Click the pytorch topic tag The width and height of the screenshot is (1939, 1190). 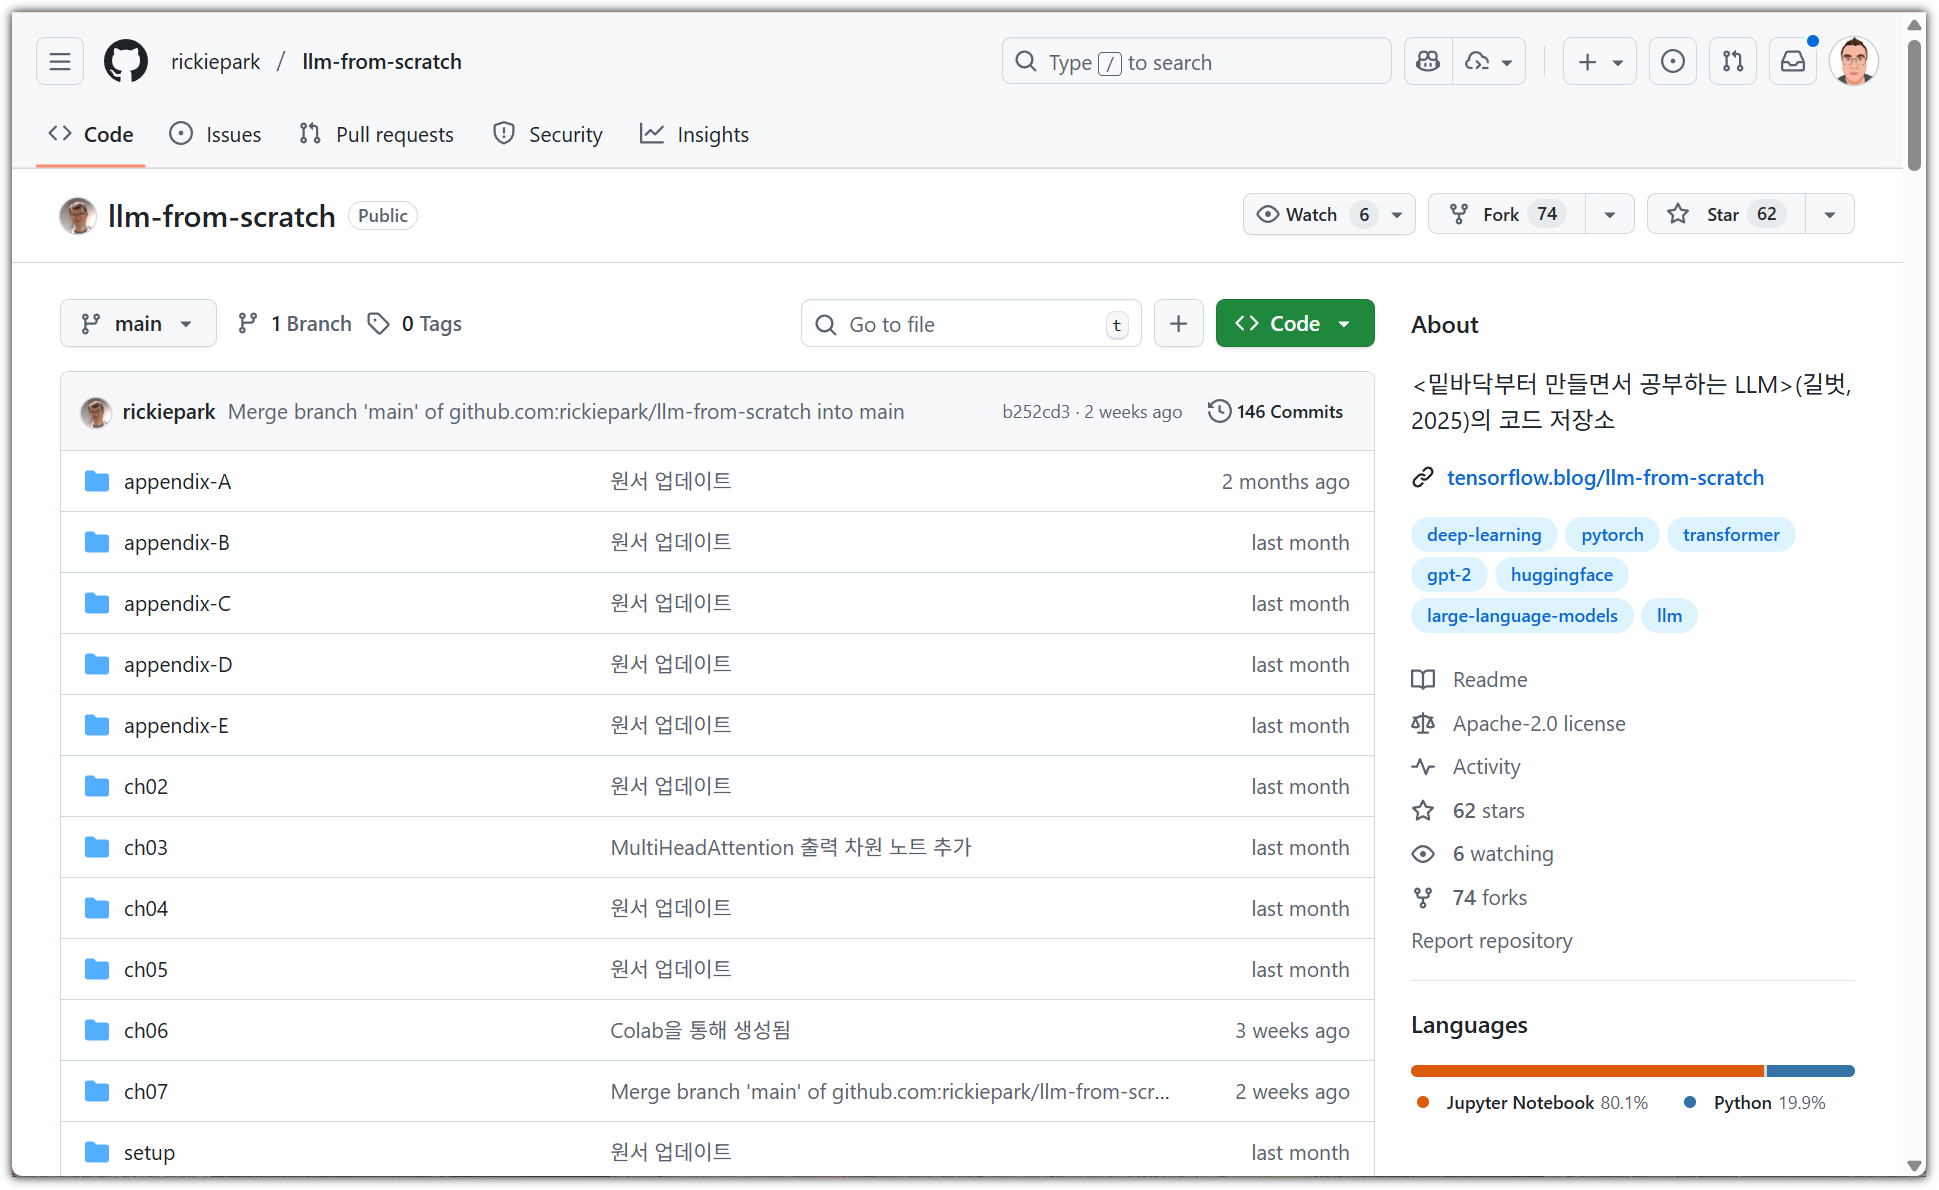pyautogui.click(x=1611, y=535)
